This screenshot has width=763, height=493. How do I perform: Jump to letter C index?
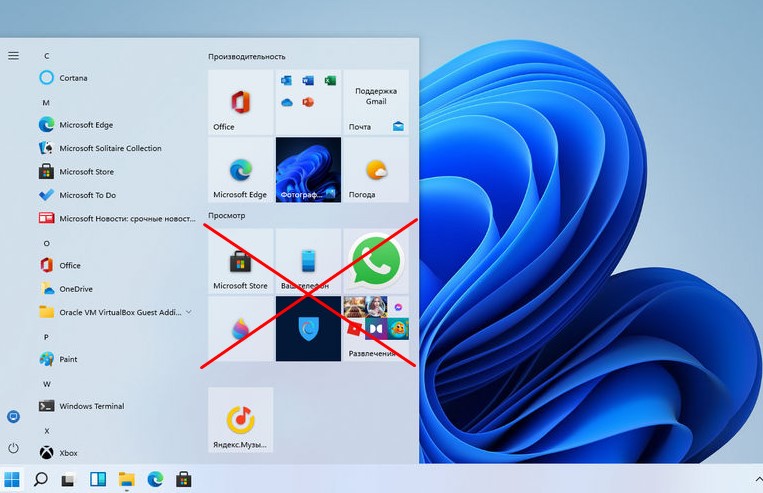point(46,56)
